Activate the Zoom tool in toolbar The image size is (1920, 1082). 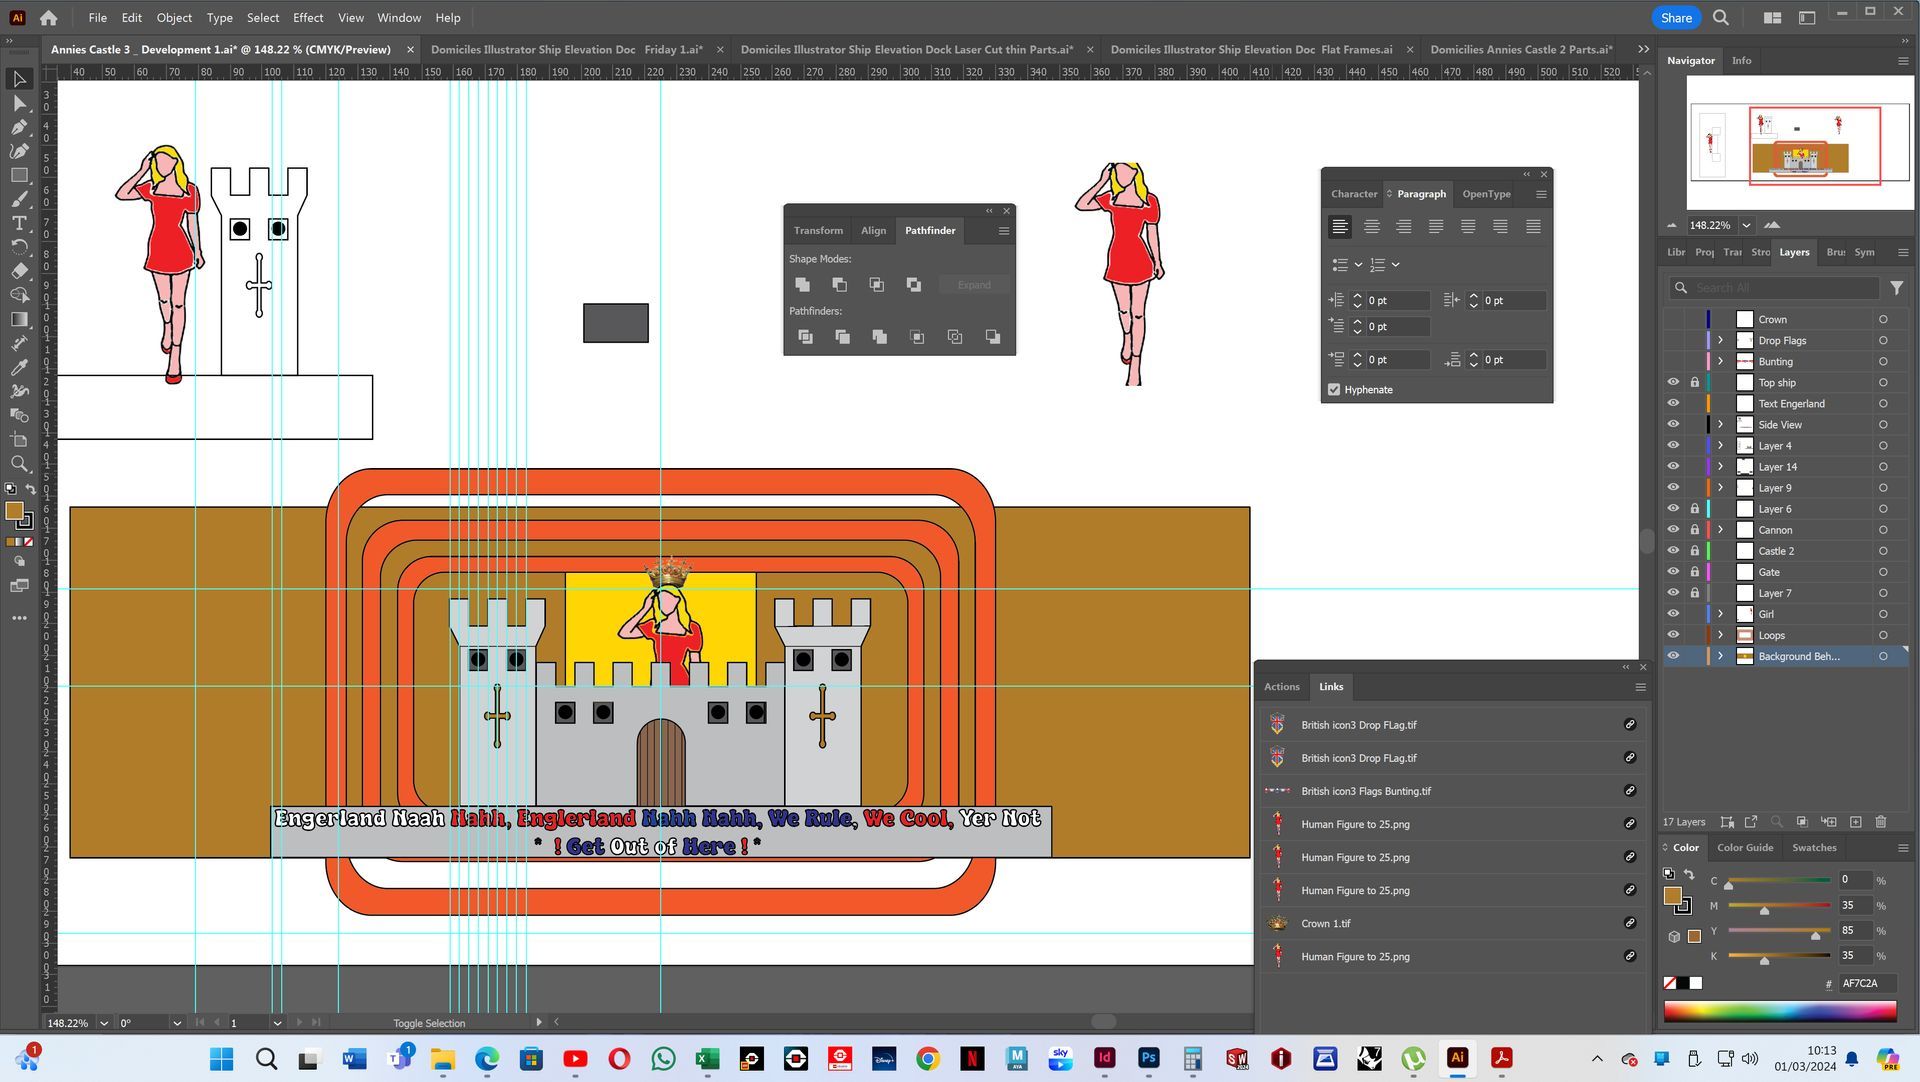[19, 464]
